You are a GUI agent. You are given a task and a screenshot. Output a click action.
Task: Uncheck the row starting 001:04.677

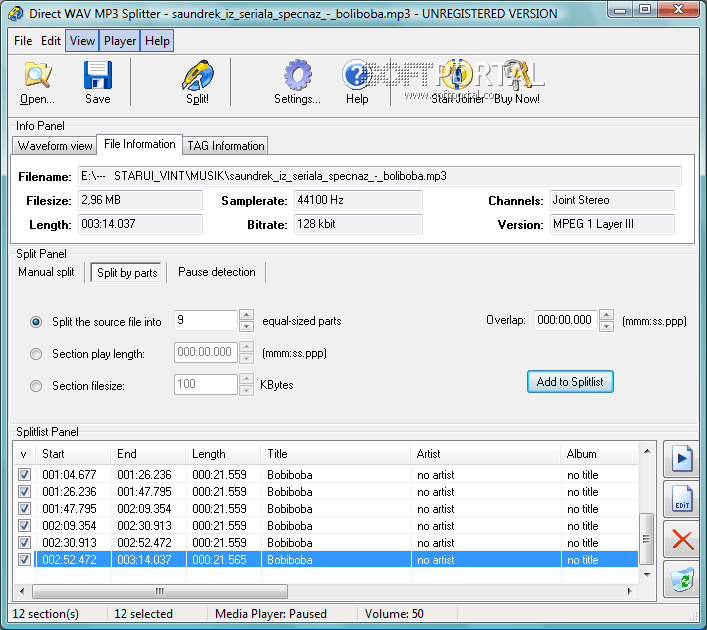[x=24, y=474]
